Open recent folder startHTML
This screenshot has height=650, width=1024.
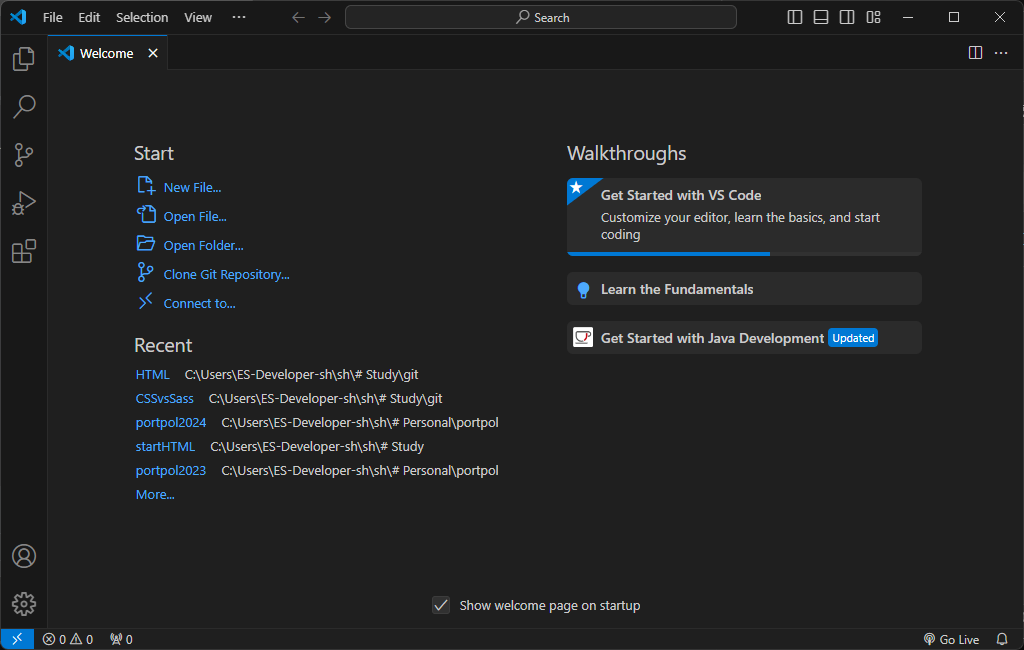[165, 447]
